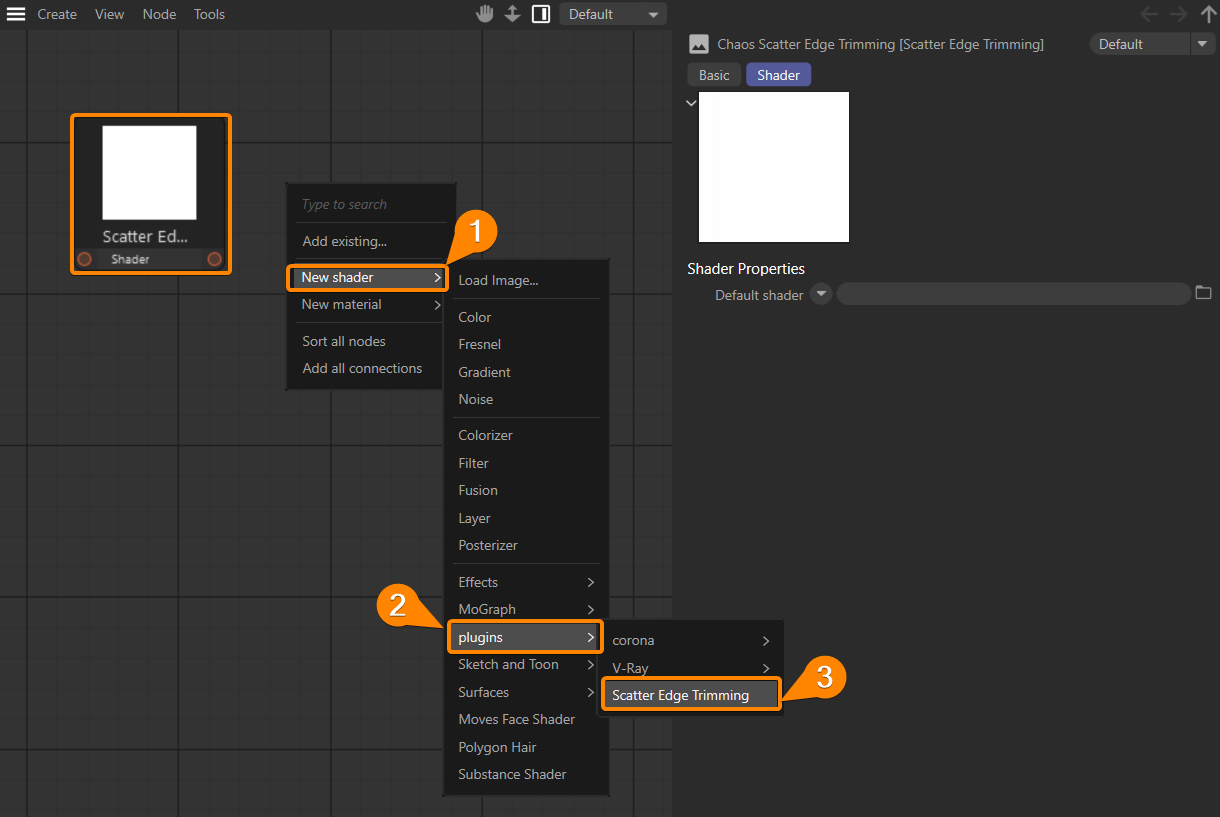Select Scatter Edge Trimming from plugins submenu

[689, 695]
